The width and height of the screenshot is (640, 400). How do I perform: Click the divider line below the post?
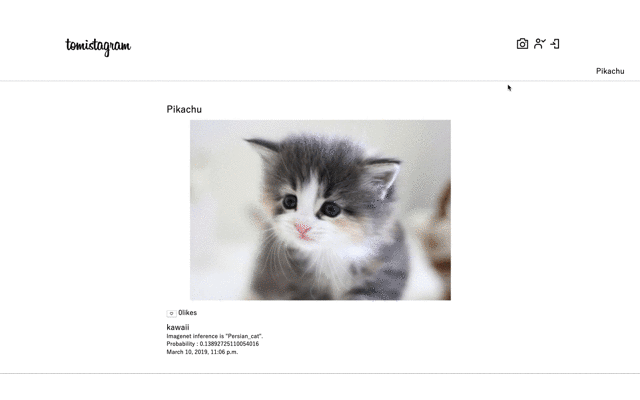320,373
